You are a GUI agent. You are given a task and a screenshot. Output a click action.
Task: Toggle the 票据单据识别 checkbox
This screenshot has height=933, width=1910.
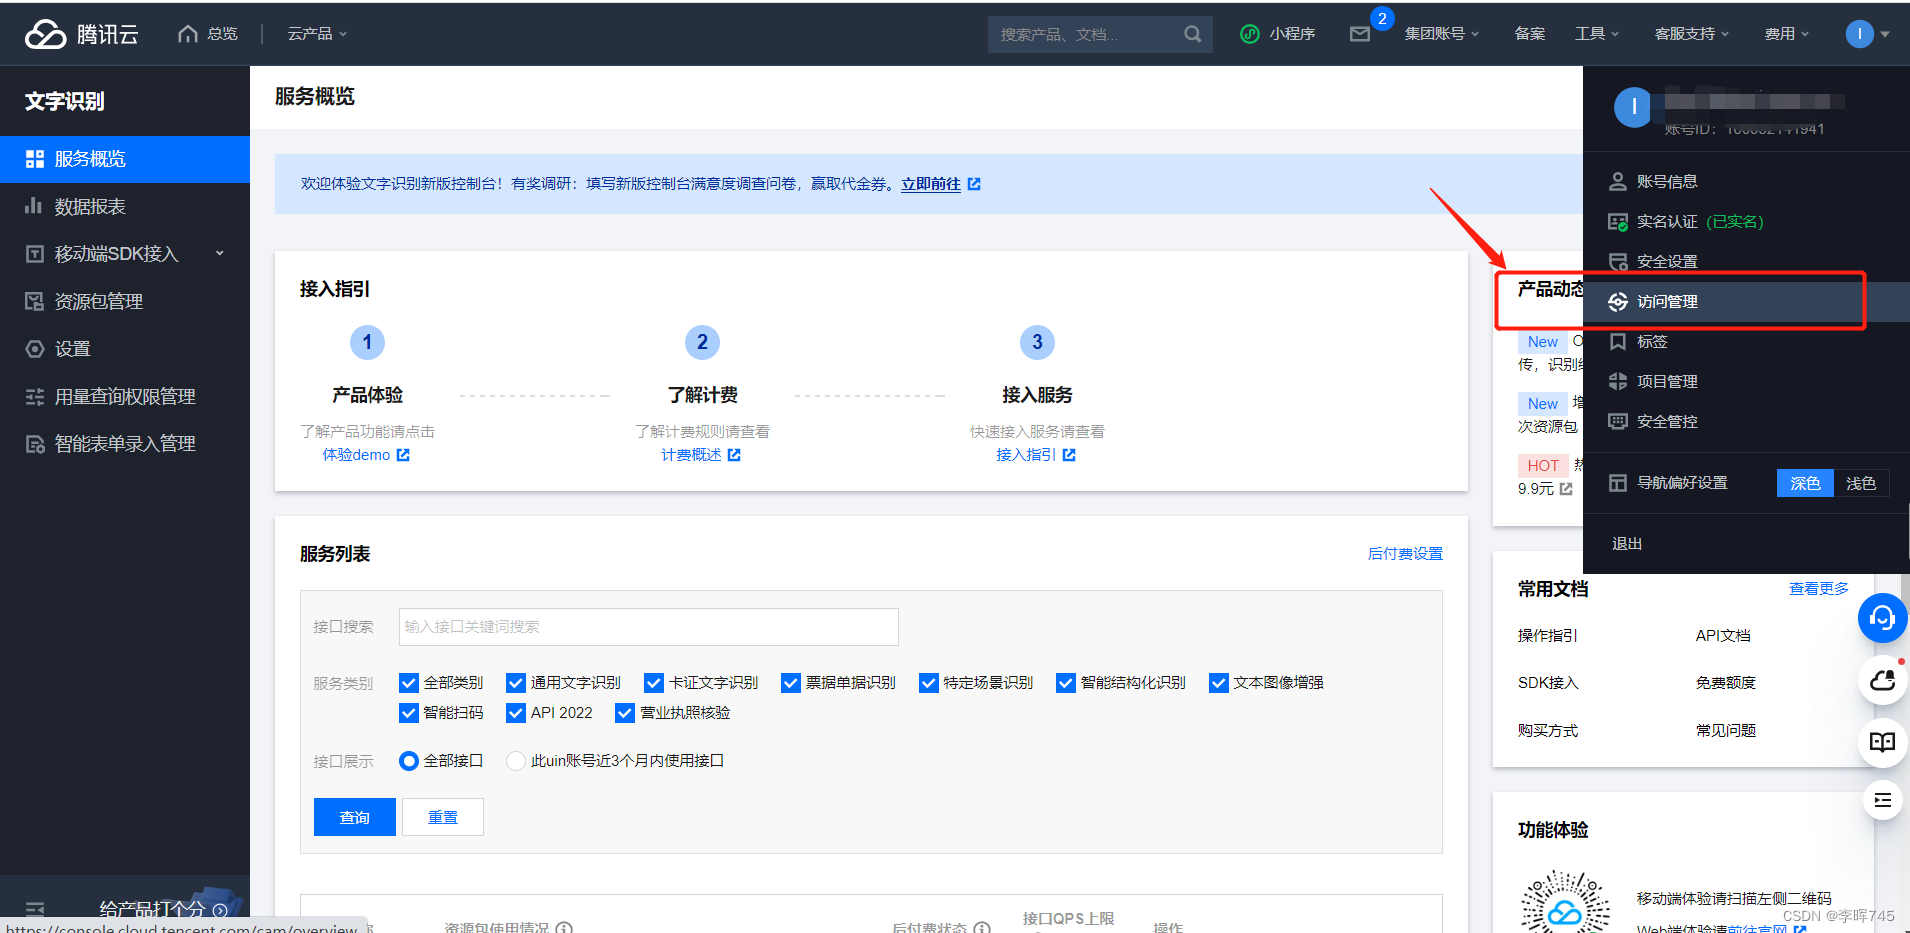point(791,683)
